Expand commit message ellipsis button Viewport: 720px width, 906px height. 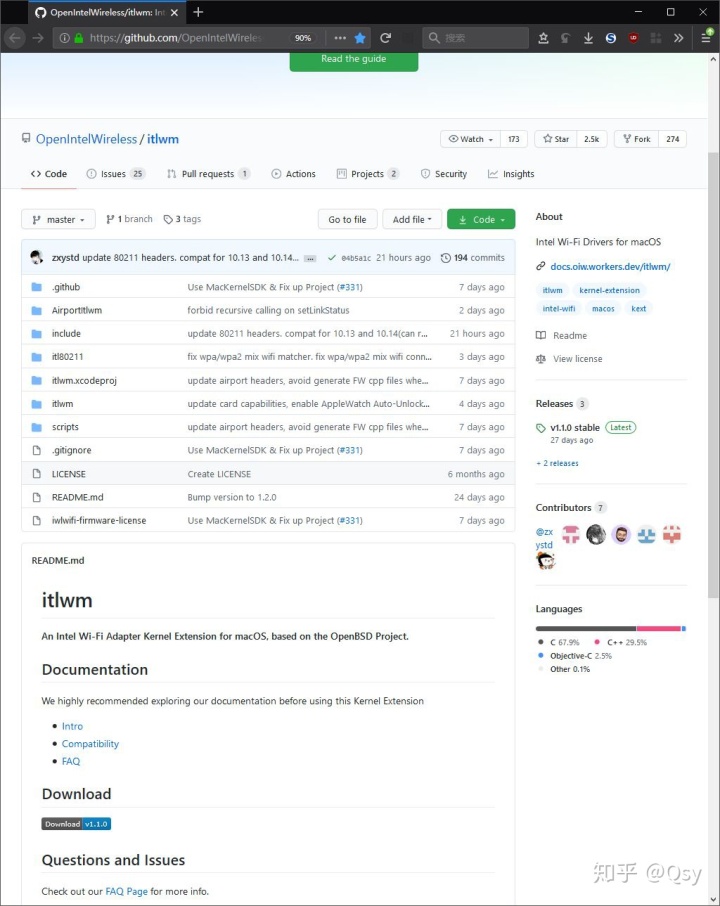[x=310, y=258]
